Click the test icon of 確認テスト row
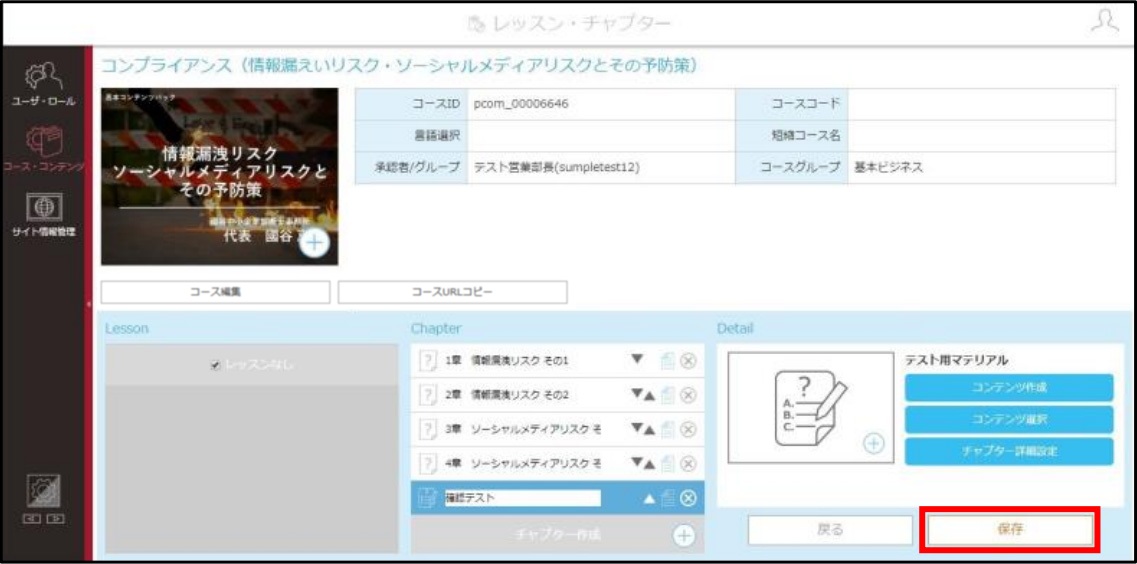The width and height of the screenshot is (1137, 564). coord(429,497)
